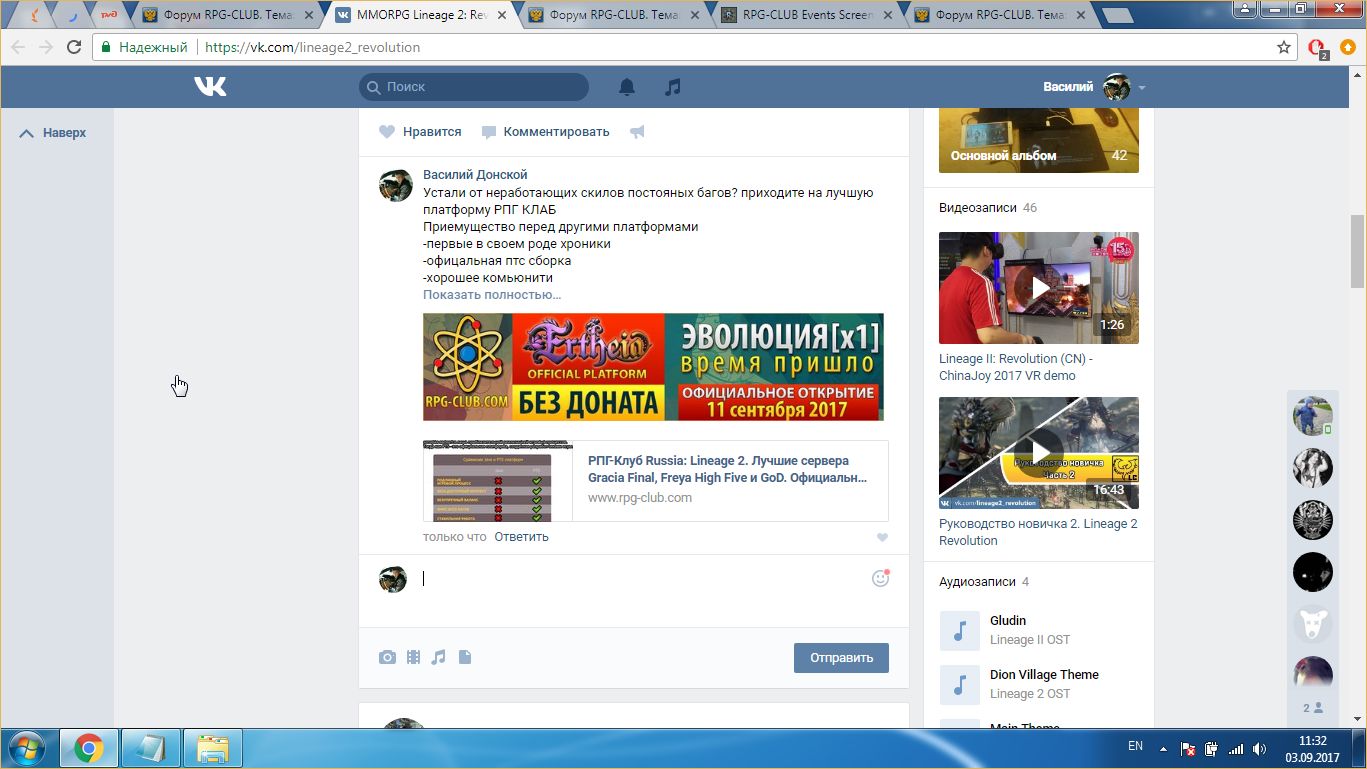Viewport: 1367px width, 769px height.
Task: Like the post with the Нравится heart
Action: tap(420, 131)
